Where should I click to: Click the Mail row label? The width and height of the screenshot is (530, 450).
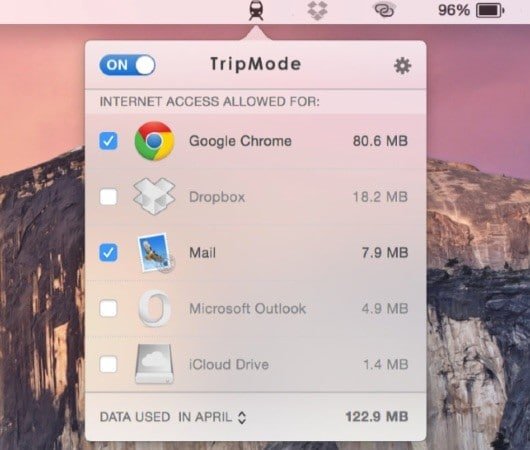pos(202,253)
